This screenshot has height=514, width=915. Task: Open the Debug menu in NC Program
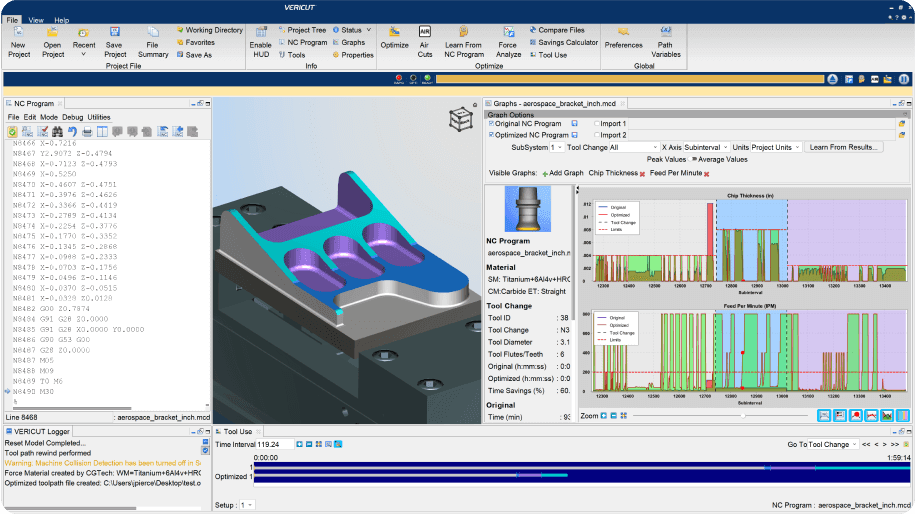pos(73,117)
